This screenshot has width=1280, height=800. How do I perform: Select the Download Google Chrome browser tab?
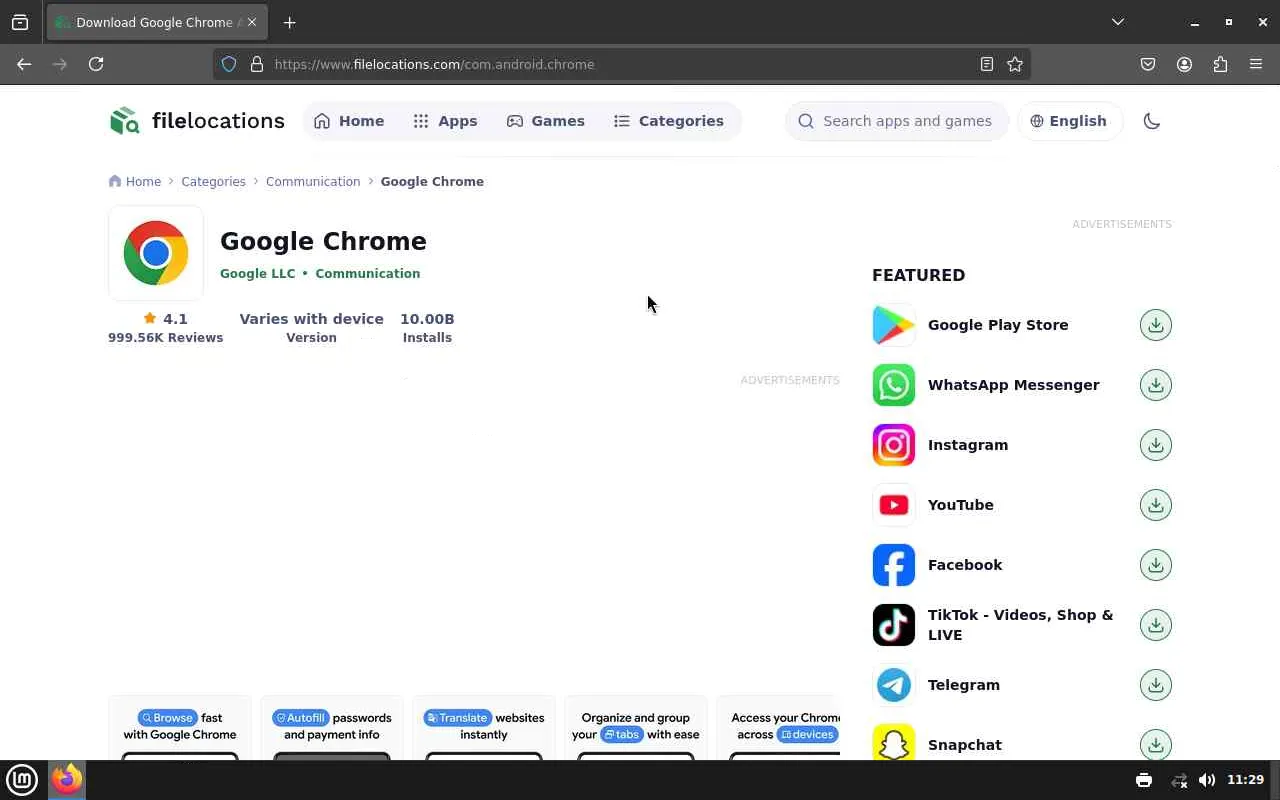[157, 22]
